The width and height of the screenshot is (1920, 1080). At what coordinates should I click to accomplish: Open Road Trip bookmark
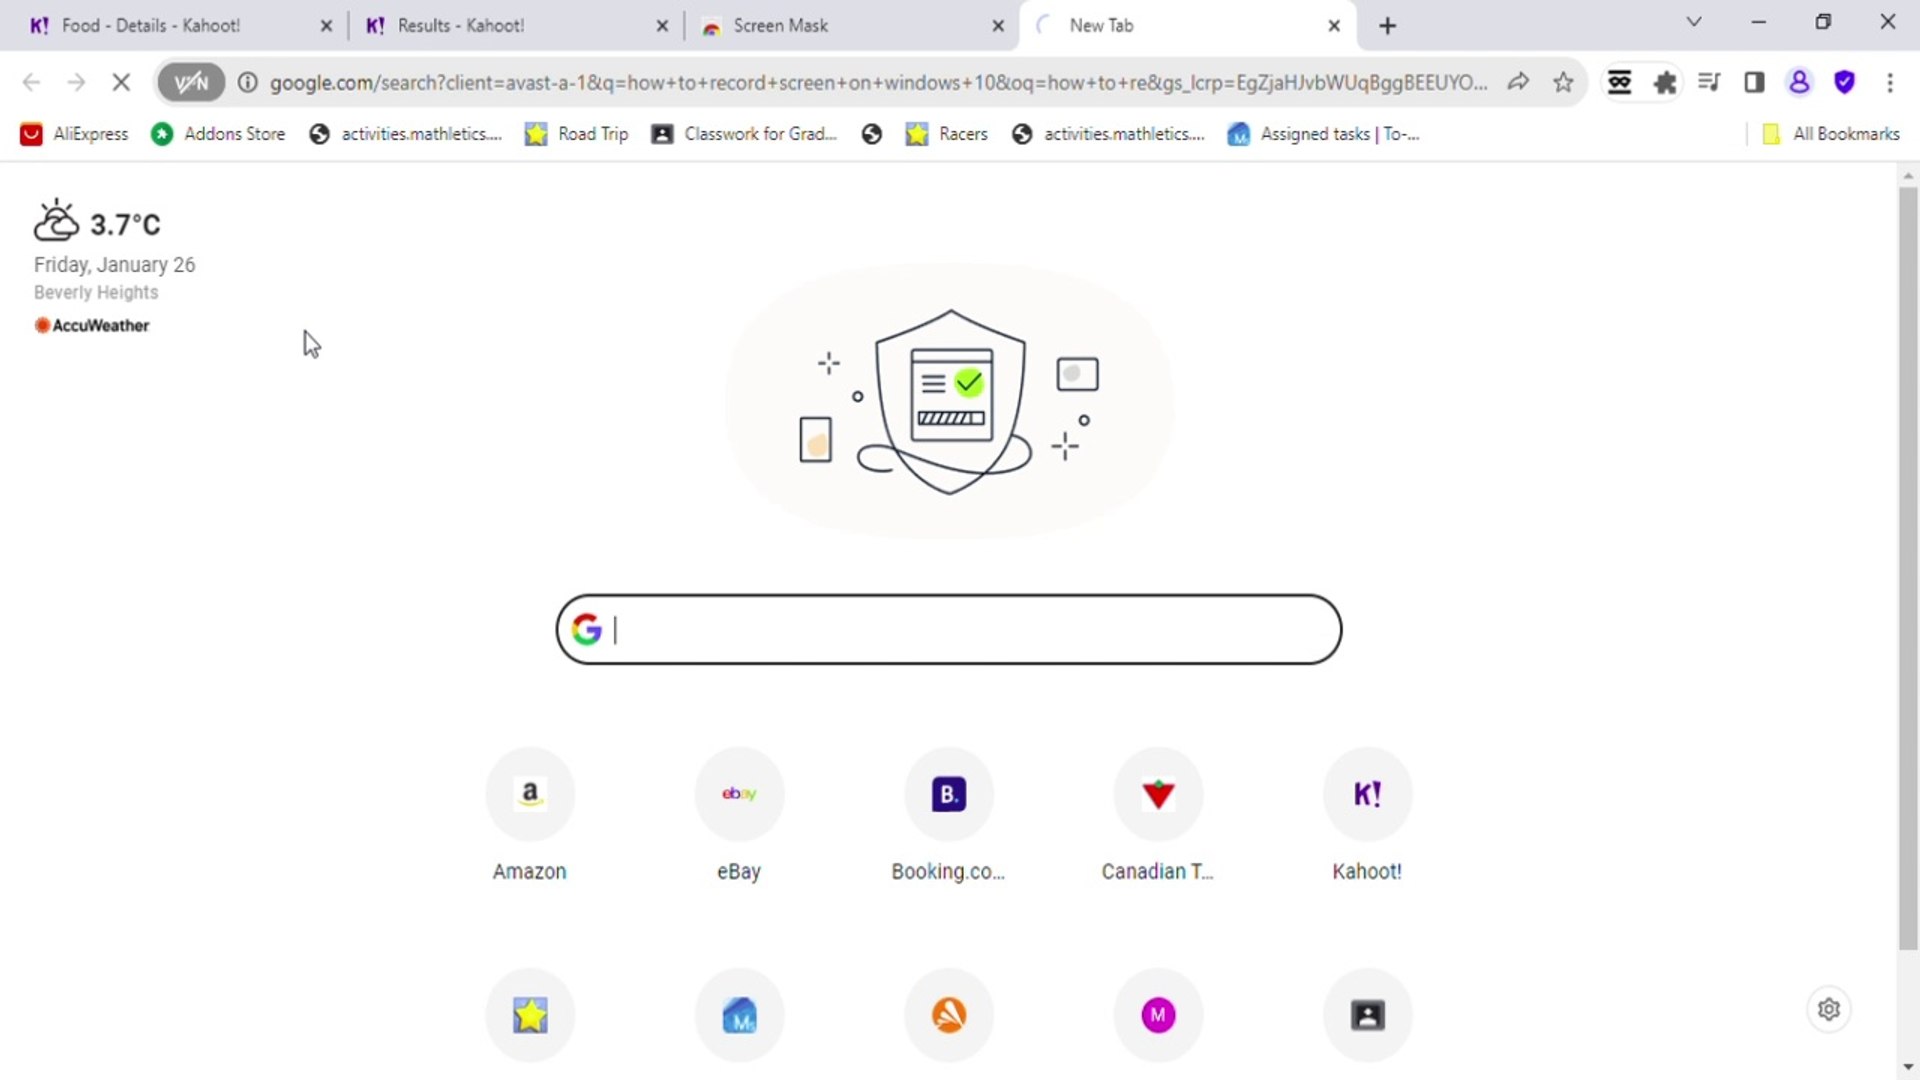[x=577, y=134]
